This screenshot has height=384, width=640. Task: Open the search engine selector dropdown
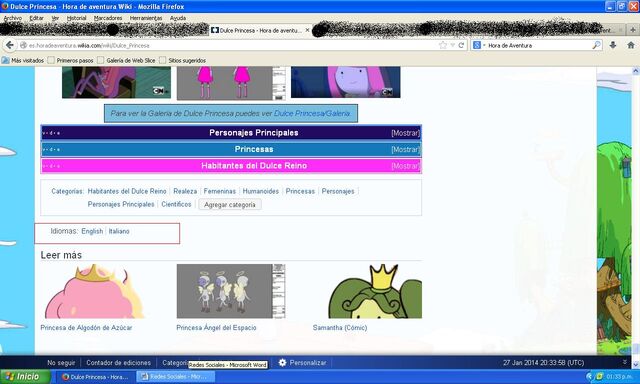coord(479,45)
